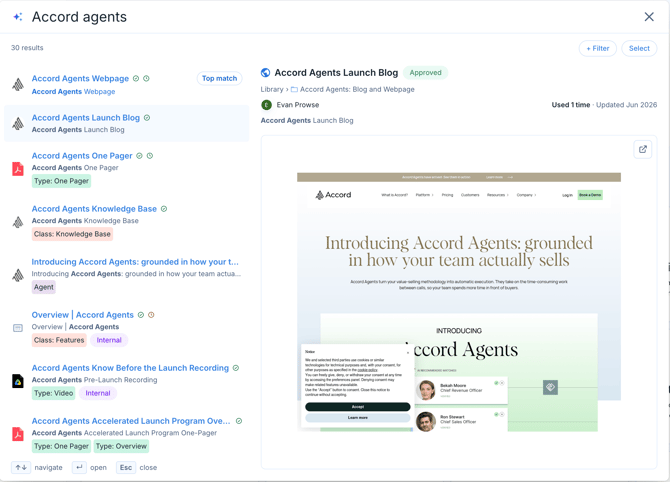Image resolution: width=670 pixels, height=482 pixels.
Task: Click the Launch Blog preview thumbnail
Action: click(x=459, y=302)
